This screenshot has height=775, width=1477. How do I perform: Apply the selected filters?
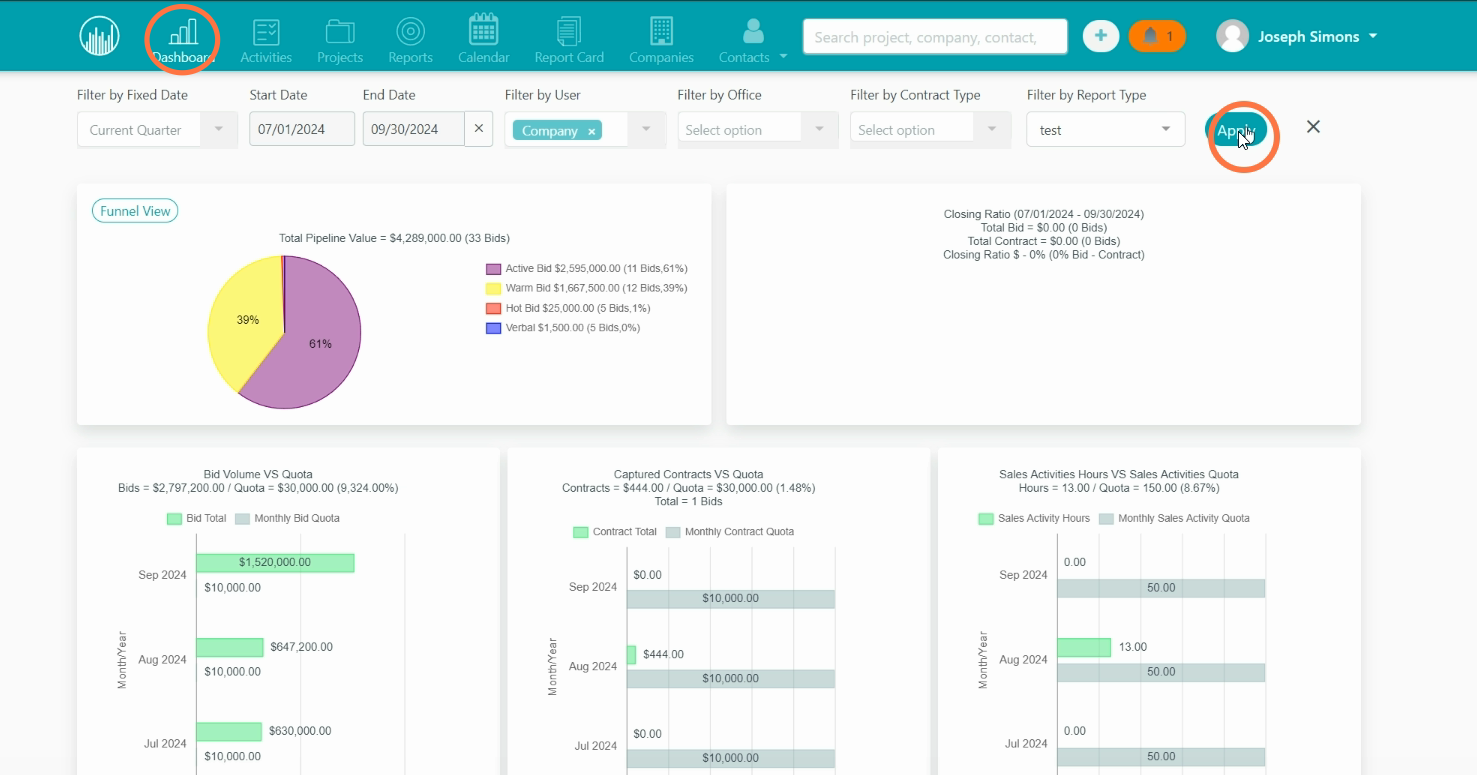click(1236, 130)
